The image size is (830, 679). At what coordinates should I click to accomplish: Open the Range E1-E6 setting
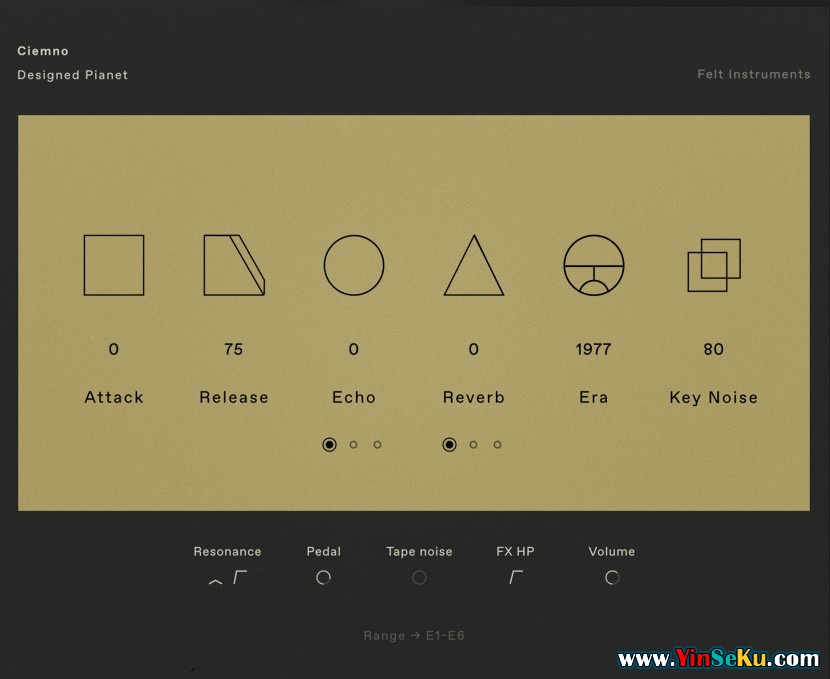[x=414, y=636]
